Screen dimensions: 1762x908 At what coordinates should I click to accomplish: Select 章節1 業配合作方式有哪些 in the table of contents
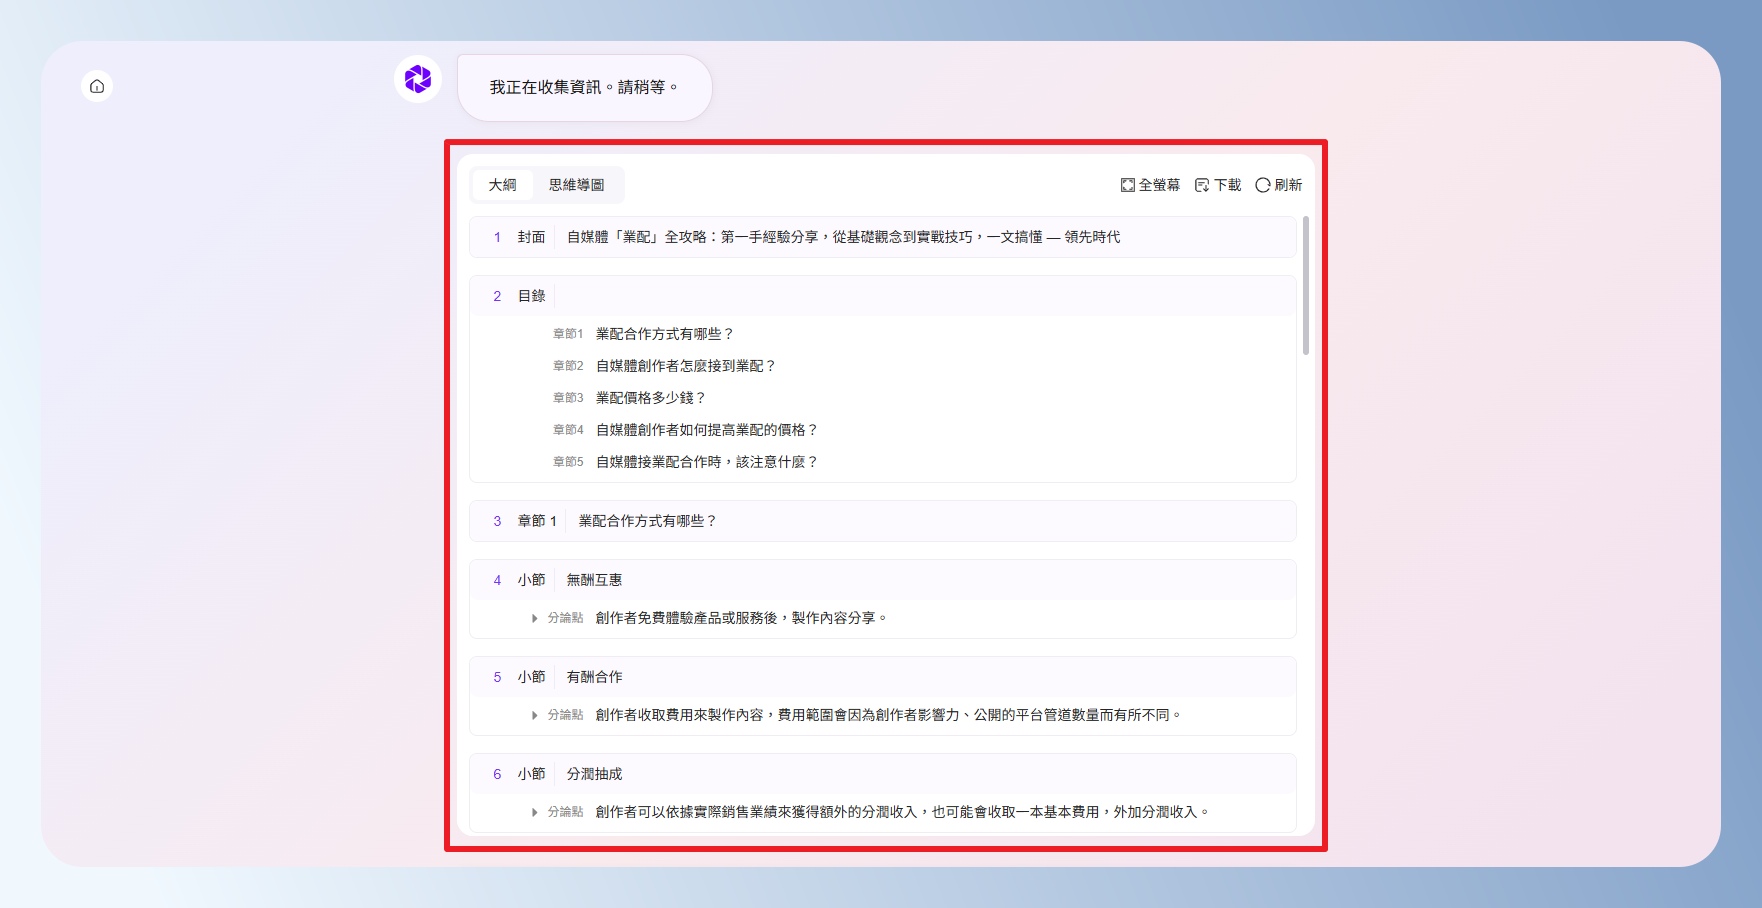point(664,334)
